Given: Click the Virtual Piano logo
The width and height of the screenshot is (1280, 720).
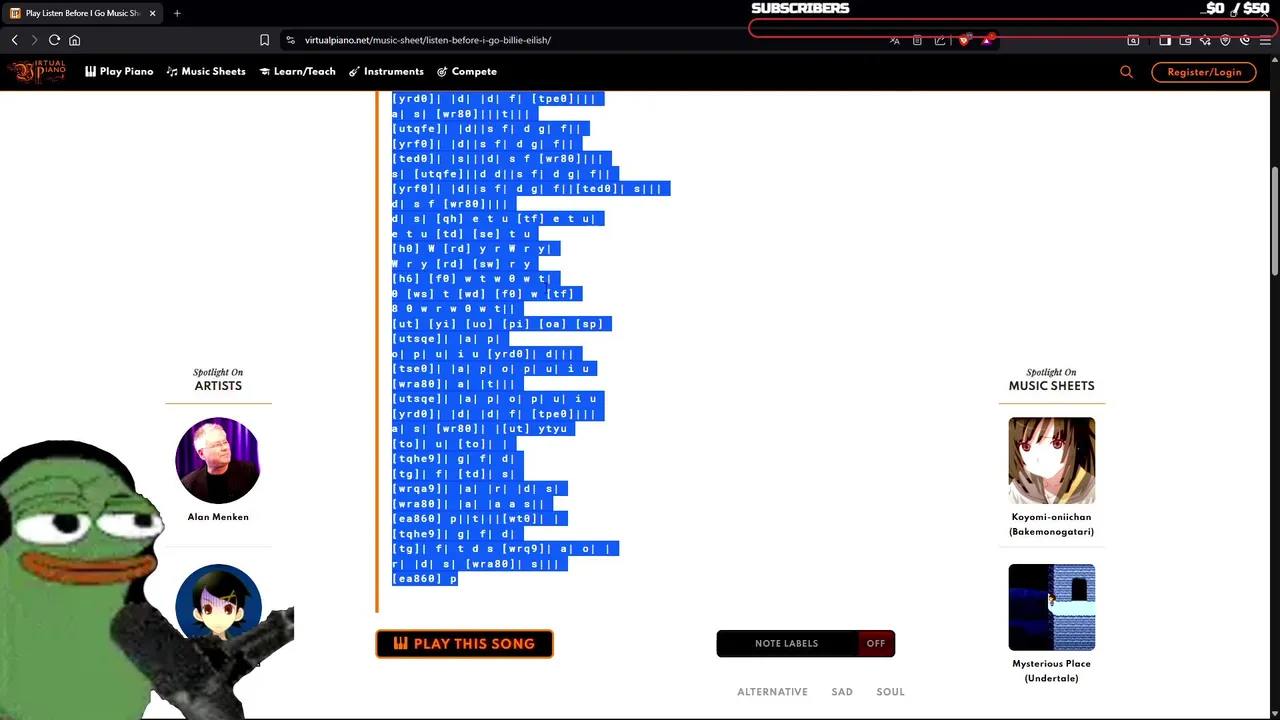Looking at the screenshot, I should 38,71.
